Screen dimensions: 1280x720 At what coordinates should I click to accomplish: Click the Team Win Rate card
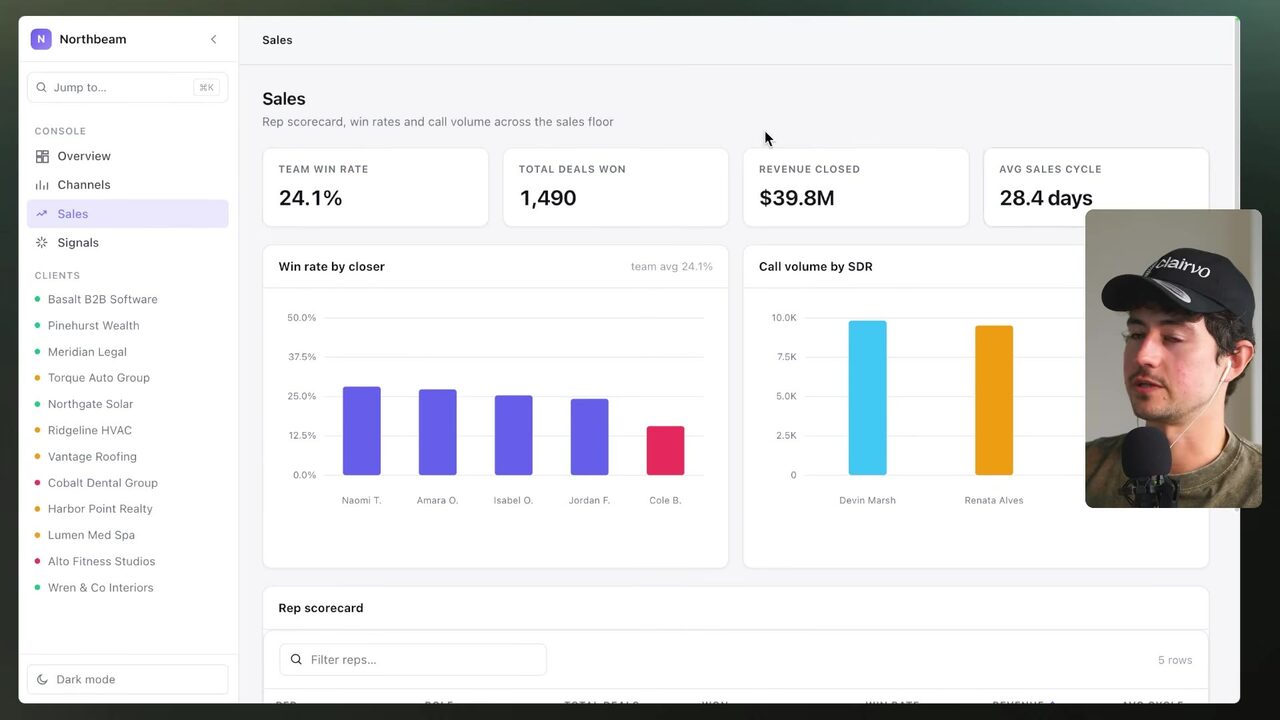375,187
